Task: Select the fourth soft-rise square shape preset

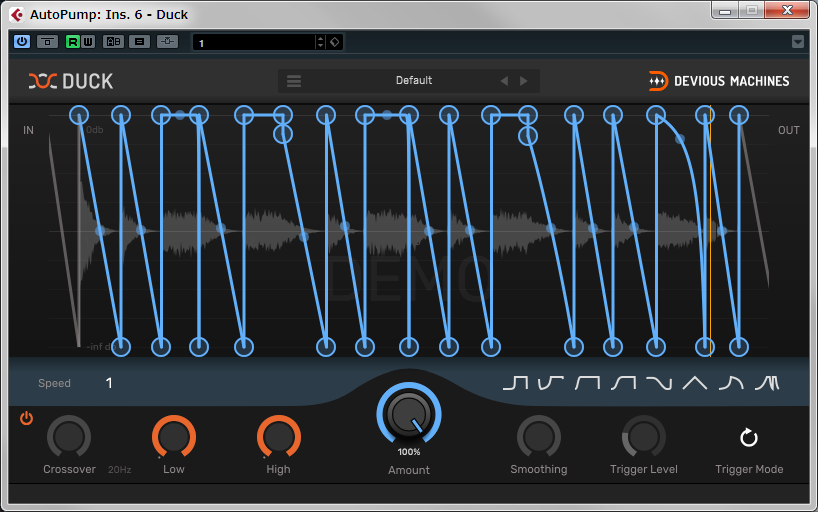Action: [x=623, y=383]
